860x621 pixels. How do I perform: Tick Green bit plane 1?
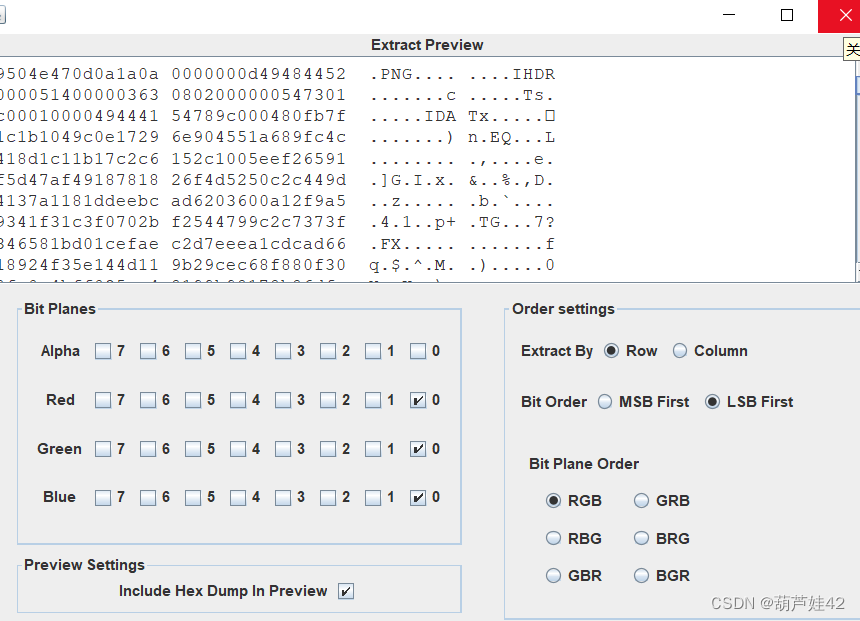(372, 449)
